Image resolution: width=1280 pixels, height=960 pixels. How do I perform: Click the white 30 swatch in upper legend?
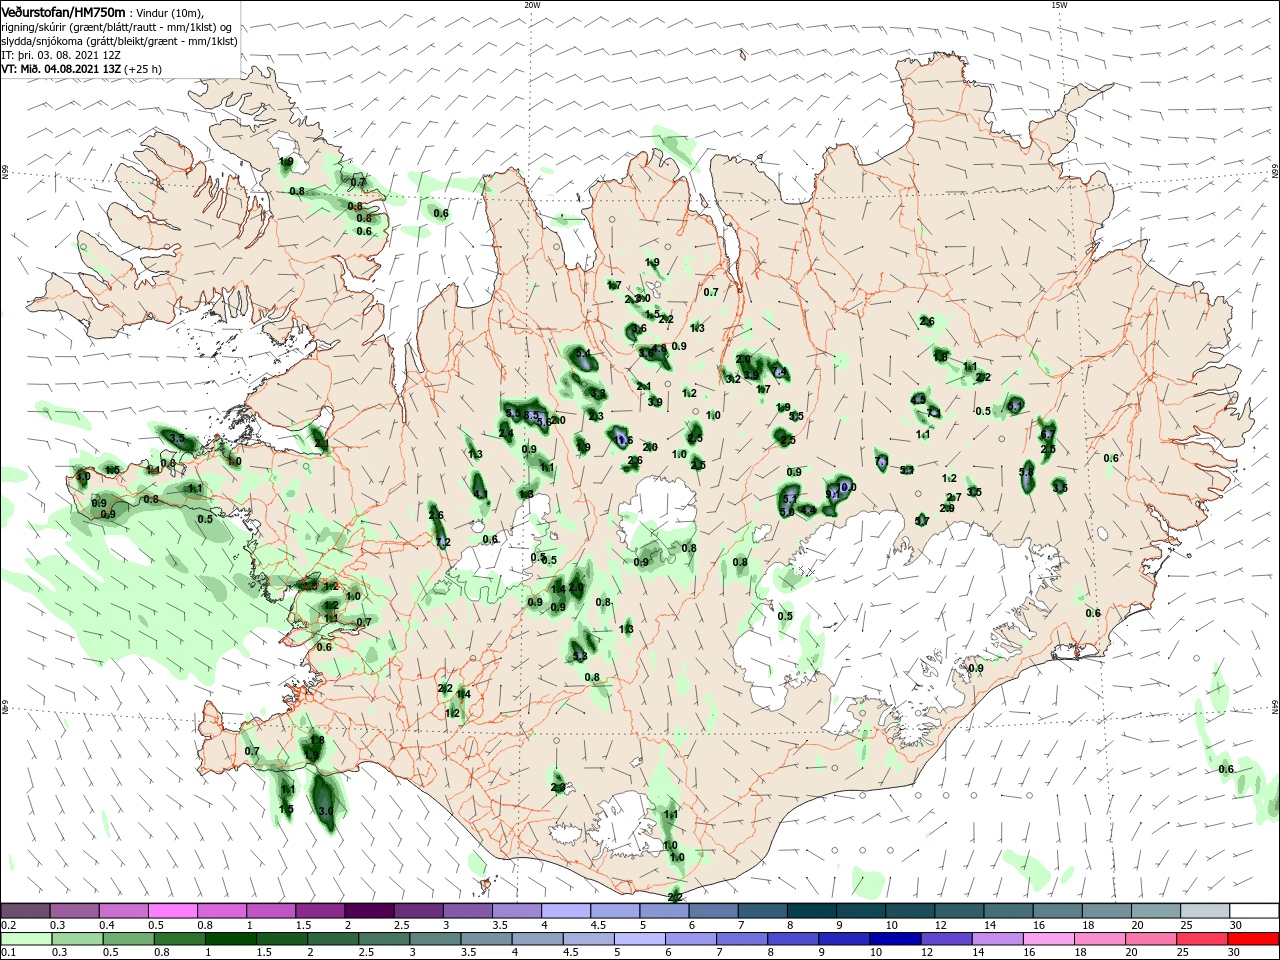pos(1254,911)
